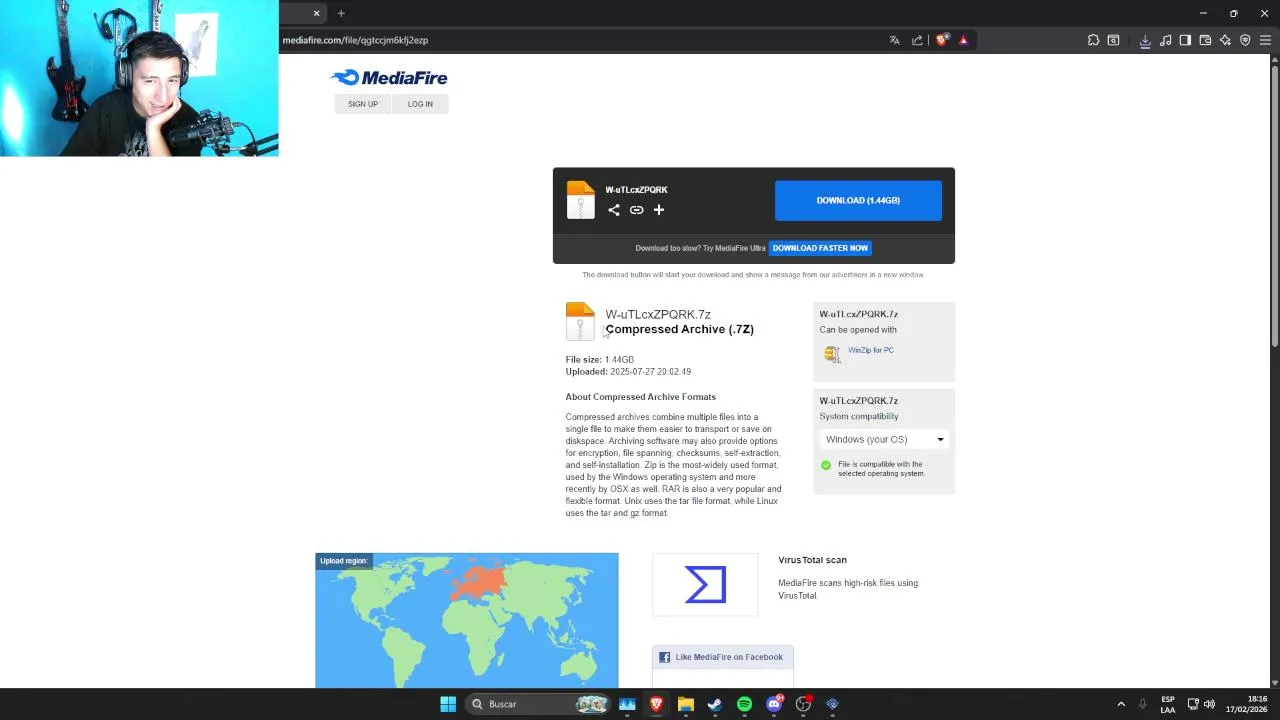Open the WinZip for PC link
1280x720 pixels.
click(x=871, y=350)
